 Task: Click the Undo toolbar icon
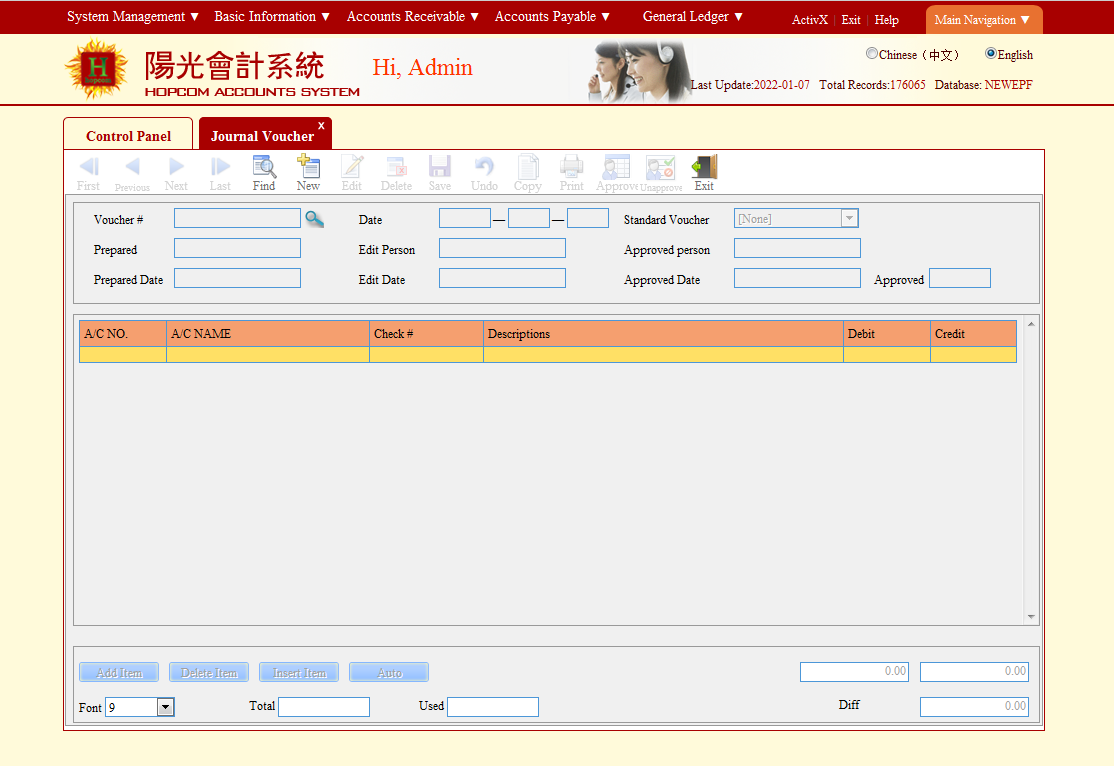point(484,168)
